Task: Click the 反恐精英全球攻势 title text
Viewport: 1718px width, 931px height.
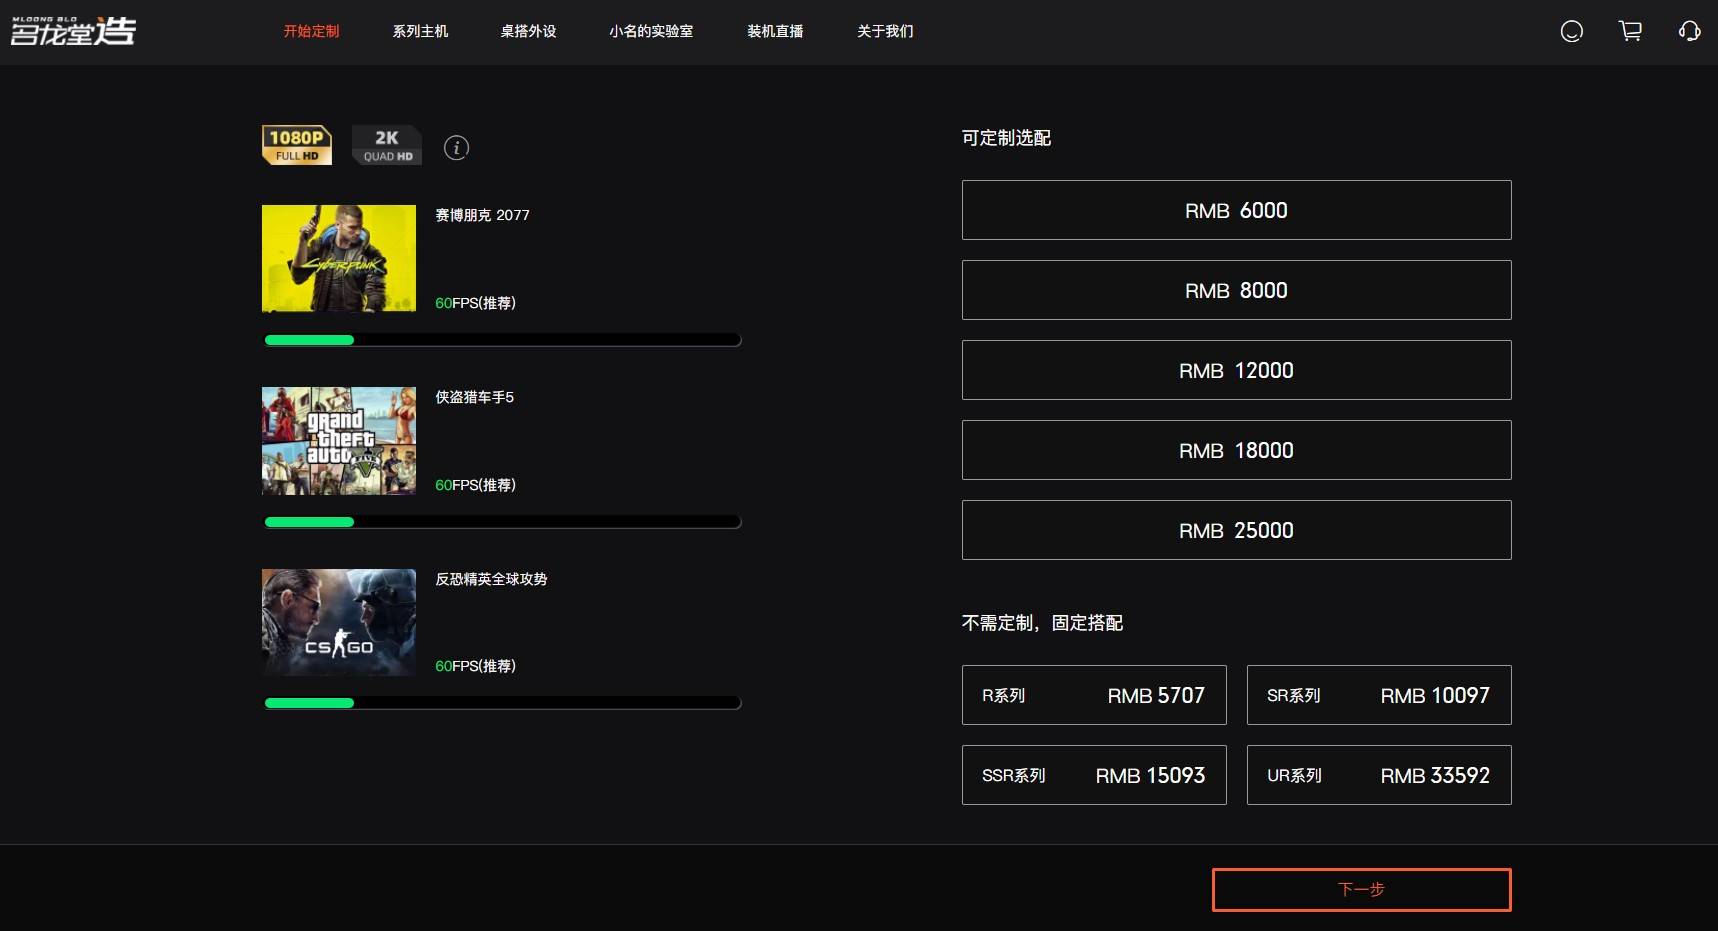Action: [x=491, y=579]
